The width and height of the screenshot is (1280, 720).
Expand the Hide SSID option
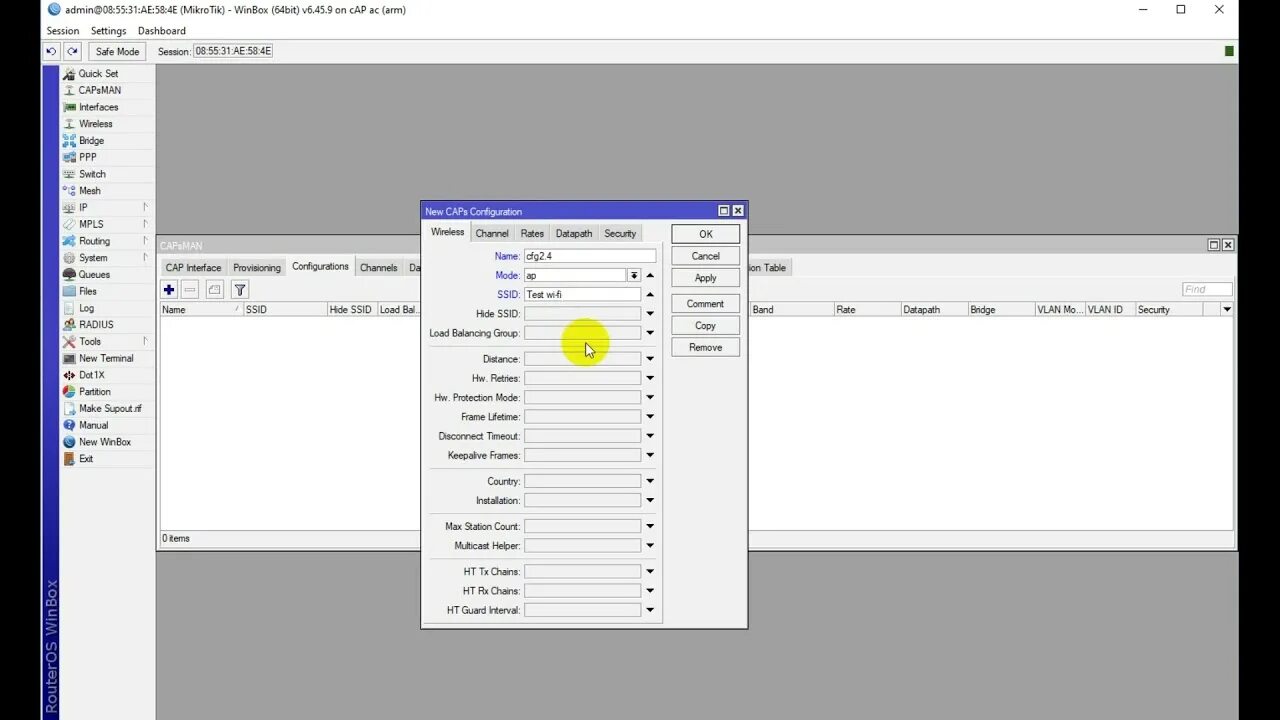650,314
